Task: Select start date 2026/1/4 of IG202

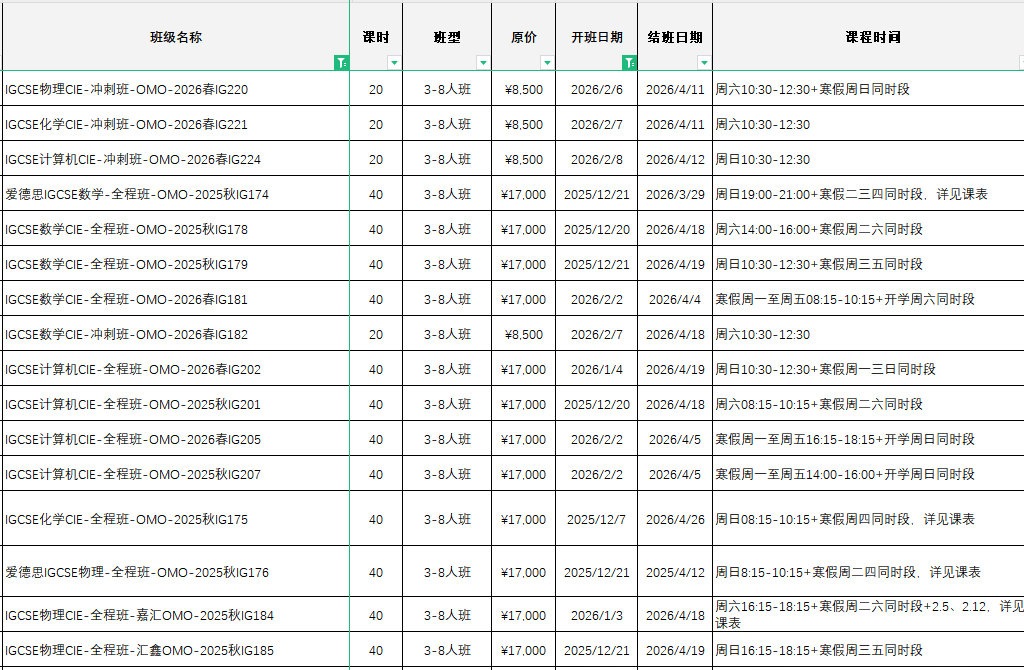Action: [x=596, y=370]
